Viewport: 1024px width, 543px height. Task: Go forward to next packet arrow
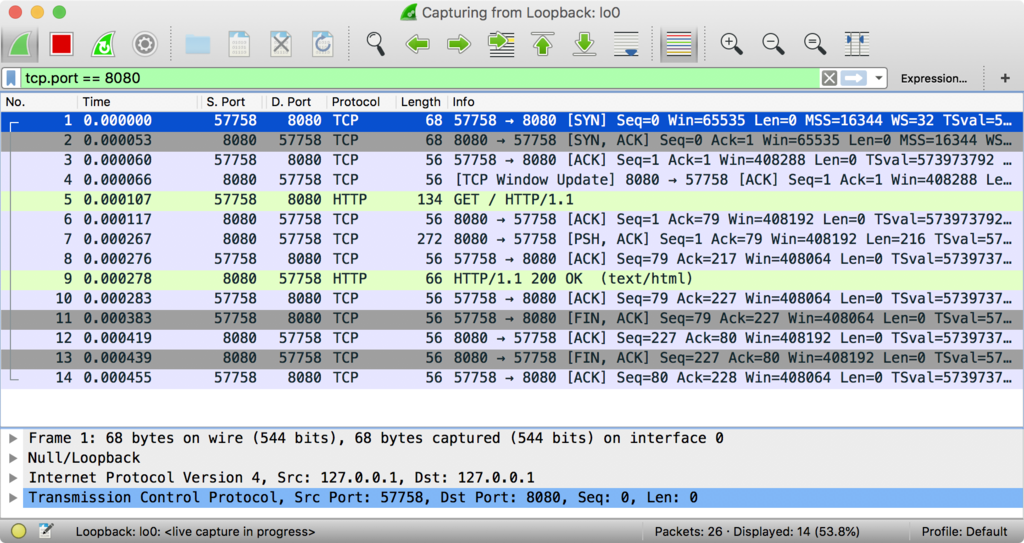pos(459,44)
